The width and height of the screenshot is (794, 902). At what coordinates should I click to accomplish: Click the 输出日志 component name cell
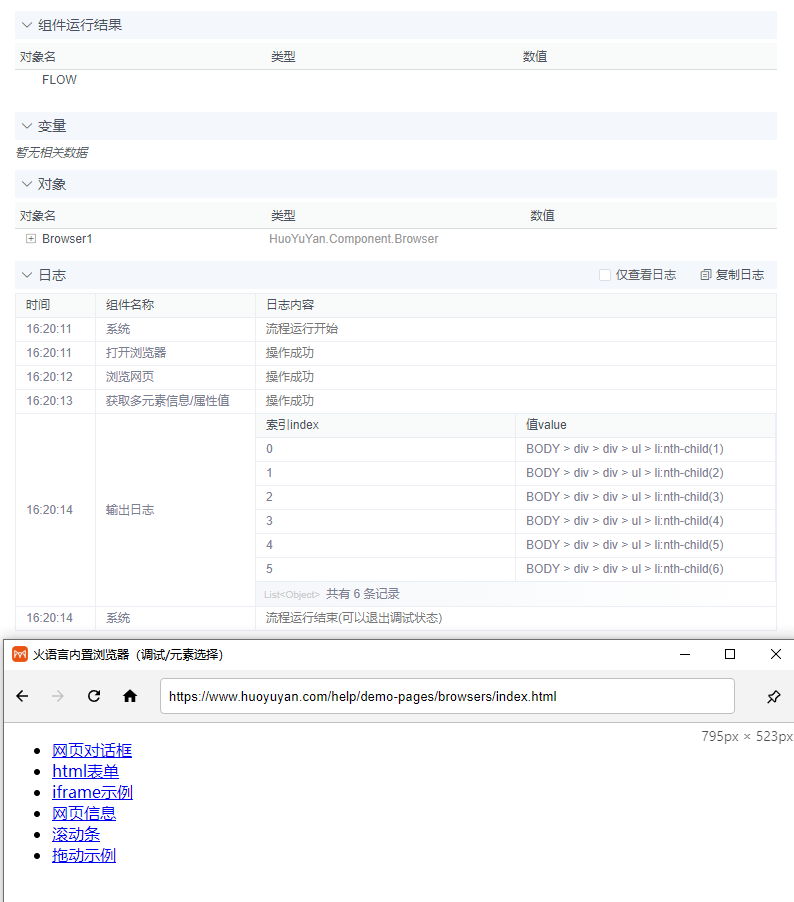[x=175, y=510]
